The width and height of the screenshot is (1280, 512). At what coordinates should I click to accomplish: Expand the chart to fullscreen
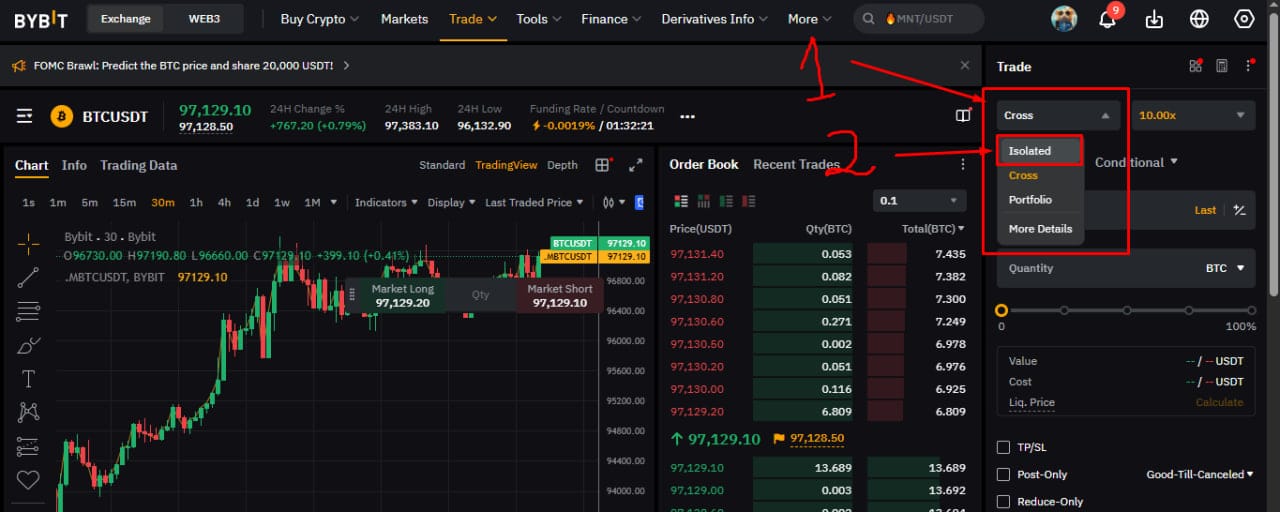coord(635,165)
